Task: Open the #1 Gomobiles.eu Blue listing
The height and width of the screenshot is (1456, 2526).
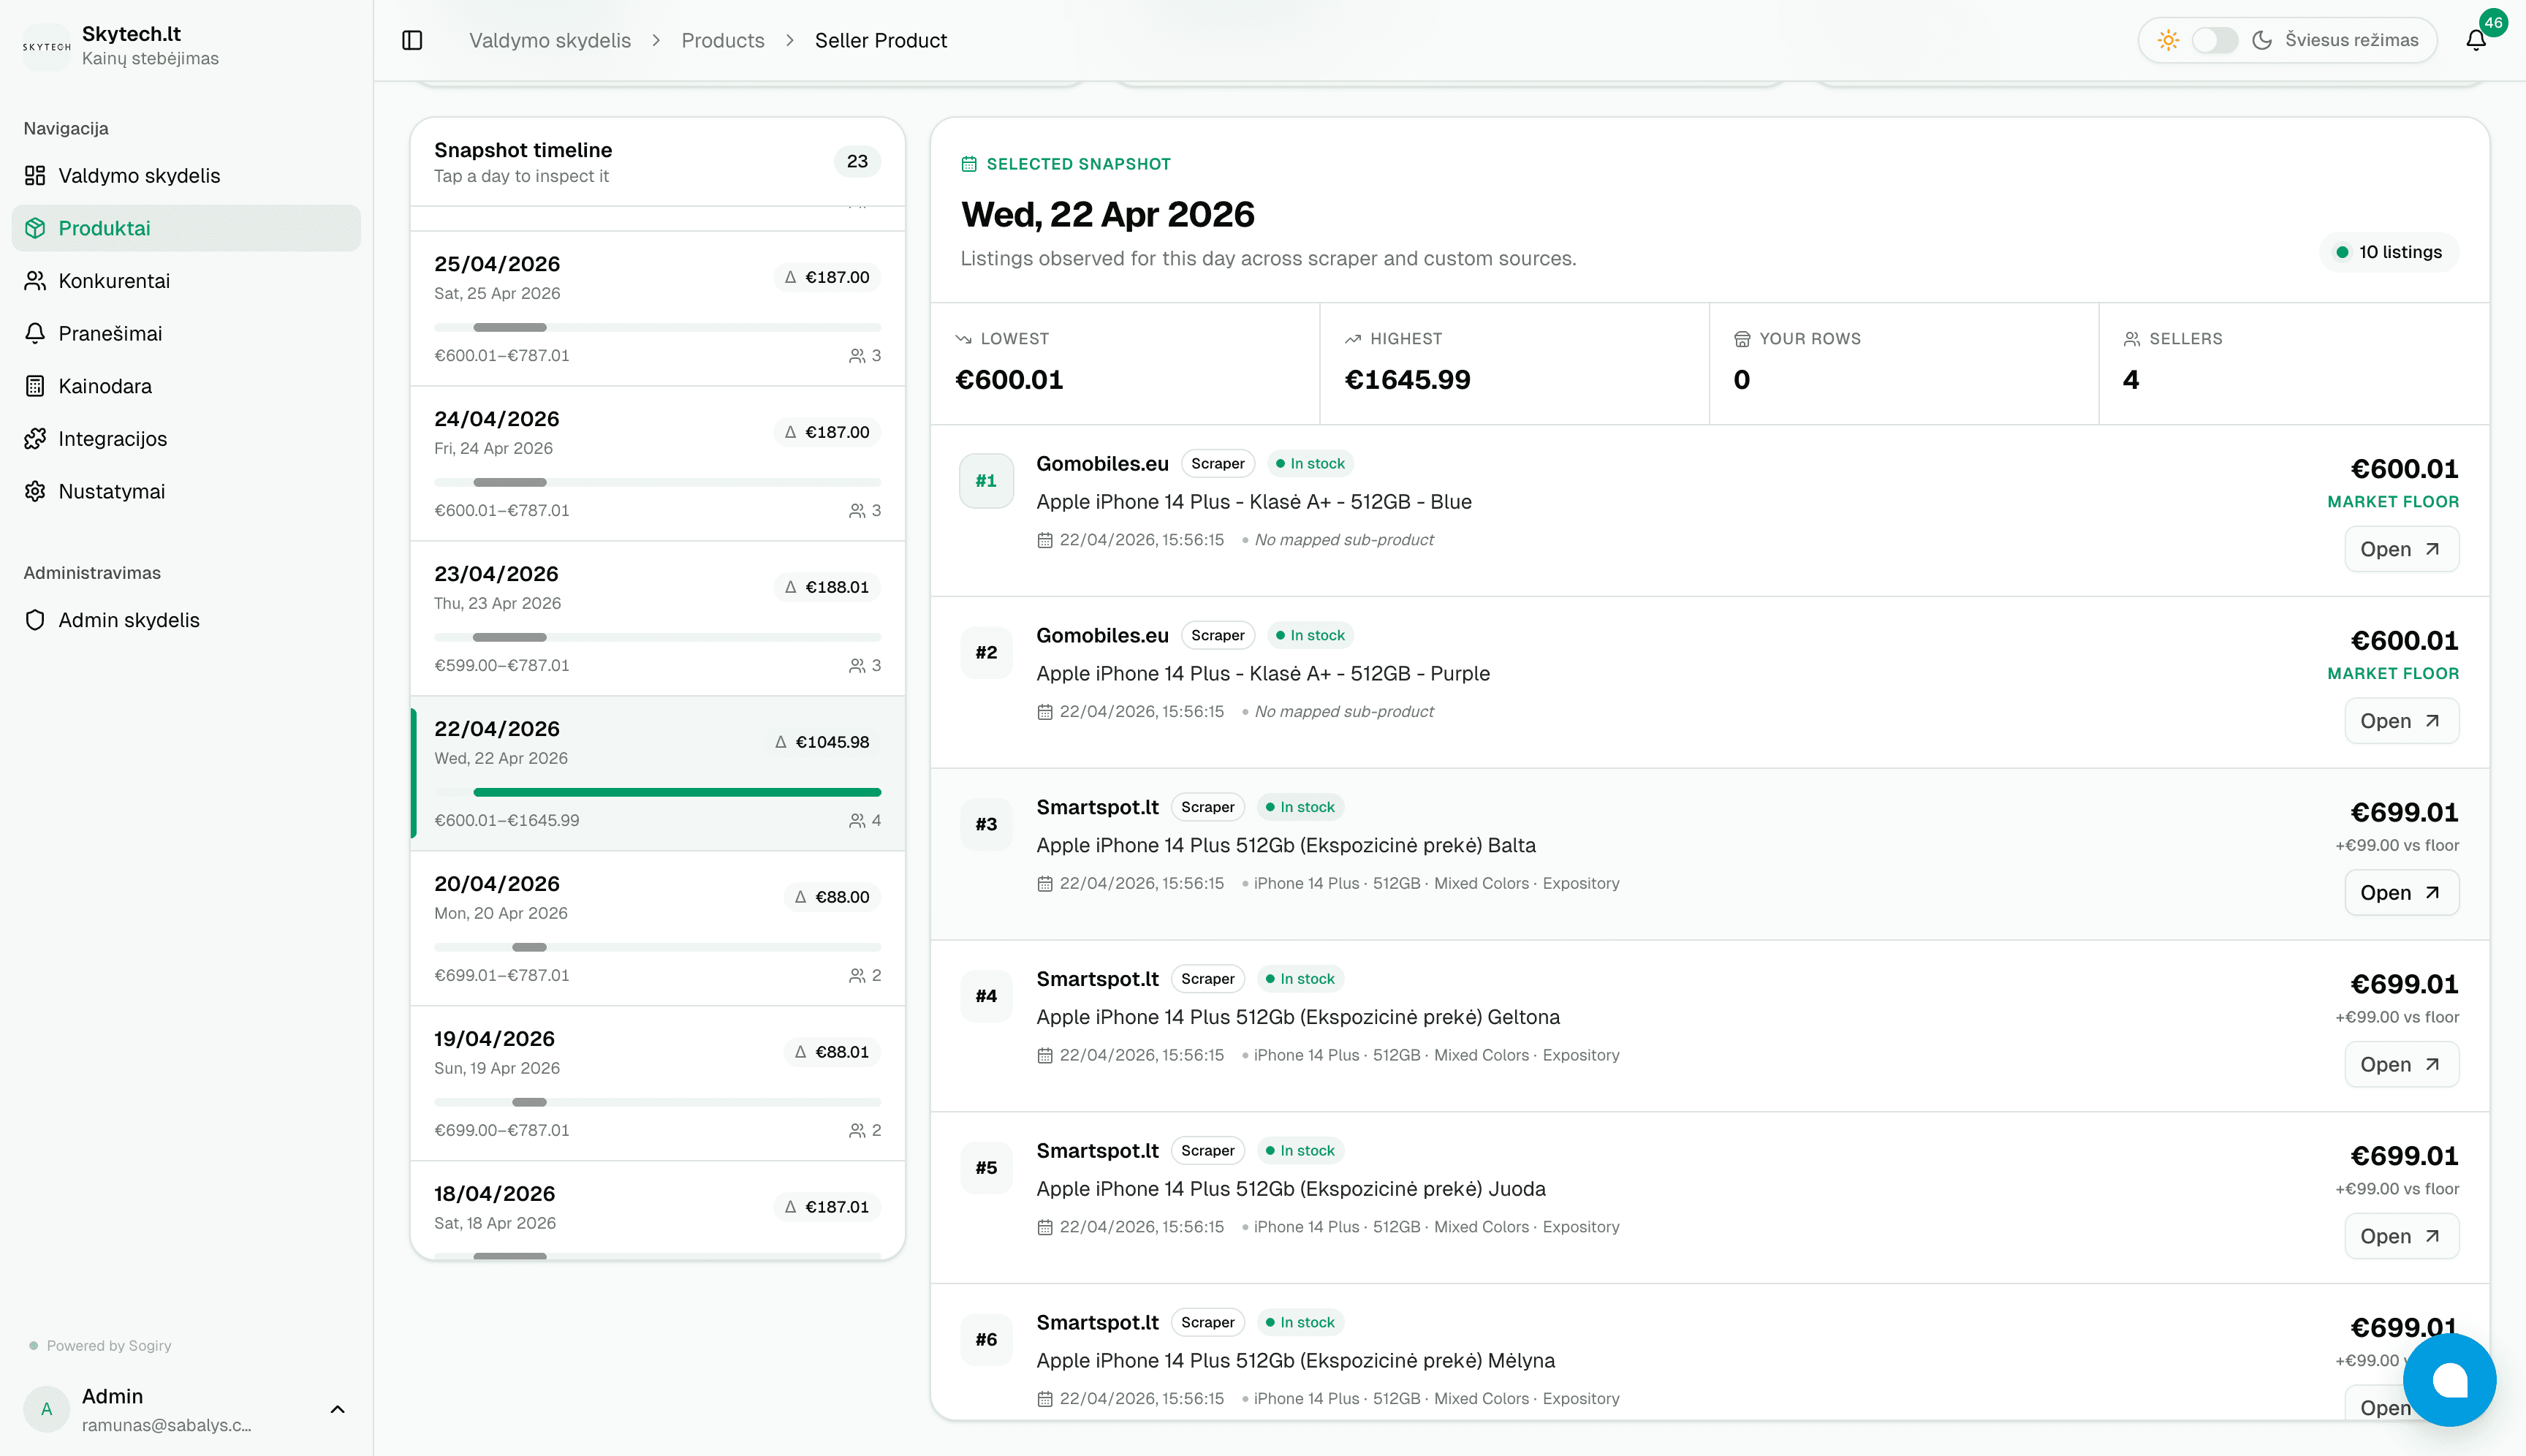Action: coord(2401,549)
